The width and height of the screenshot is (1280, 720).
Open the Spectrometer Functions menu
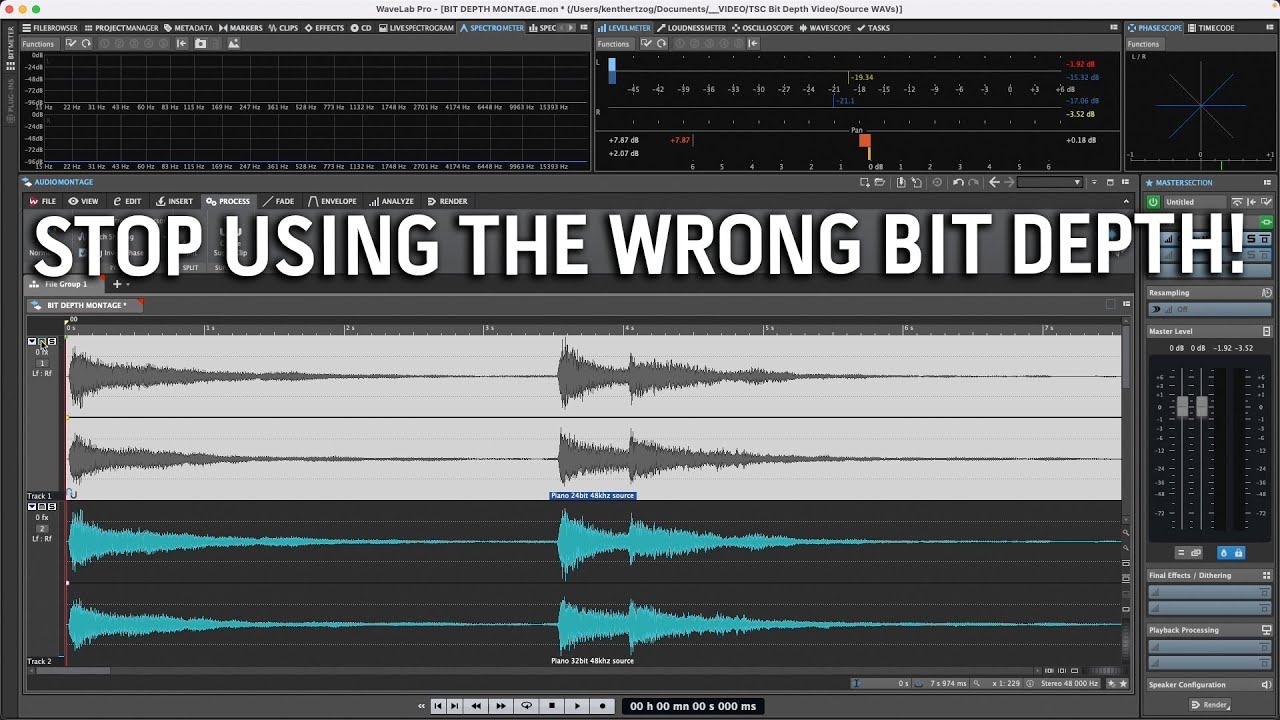(x=38, y=44)
